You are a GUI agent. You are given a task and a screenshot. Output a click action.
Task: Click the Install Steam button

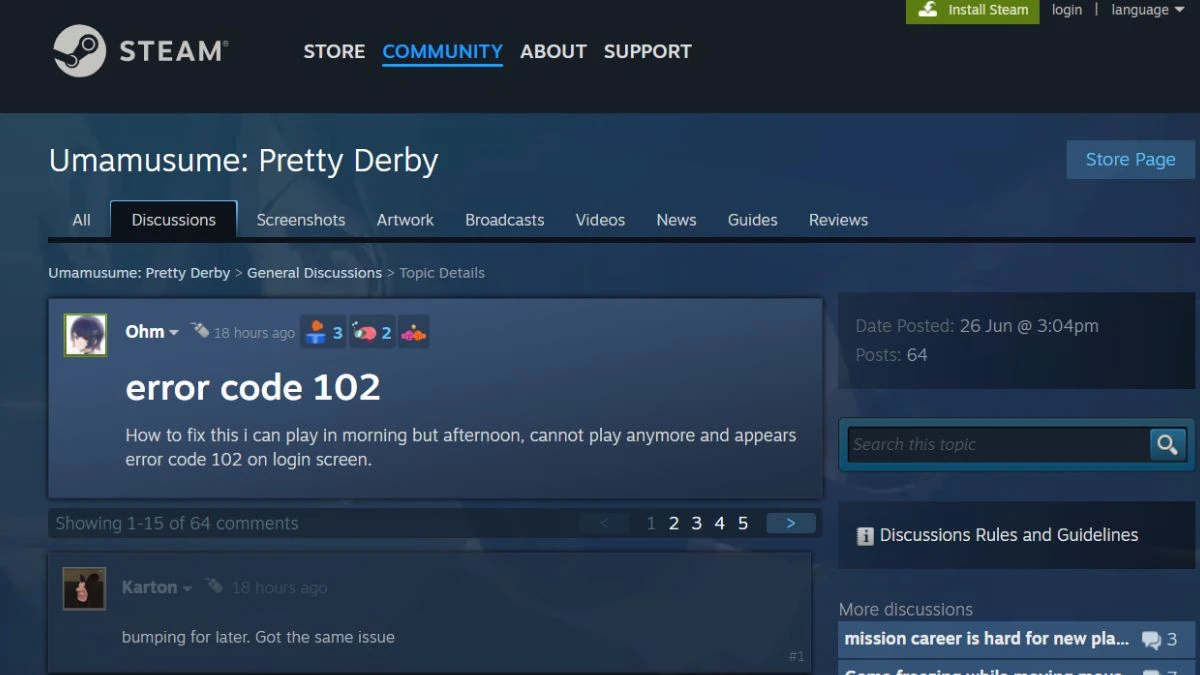973,10
